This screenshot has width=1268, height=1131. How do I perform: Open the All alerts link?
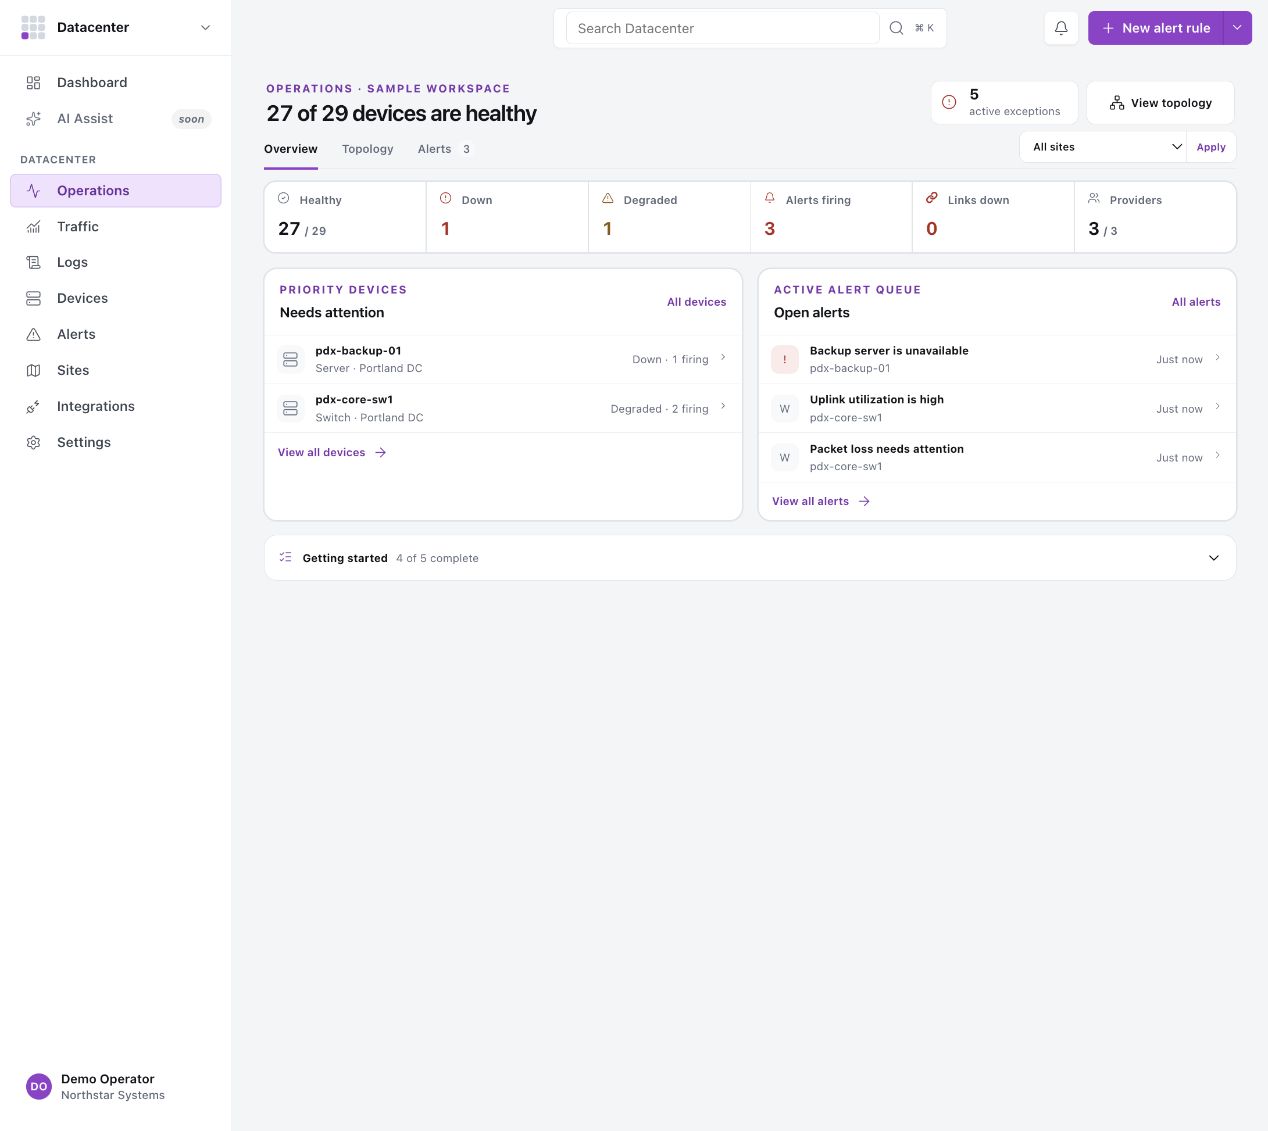click(1196, 302)
